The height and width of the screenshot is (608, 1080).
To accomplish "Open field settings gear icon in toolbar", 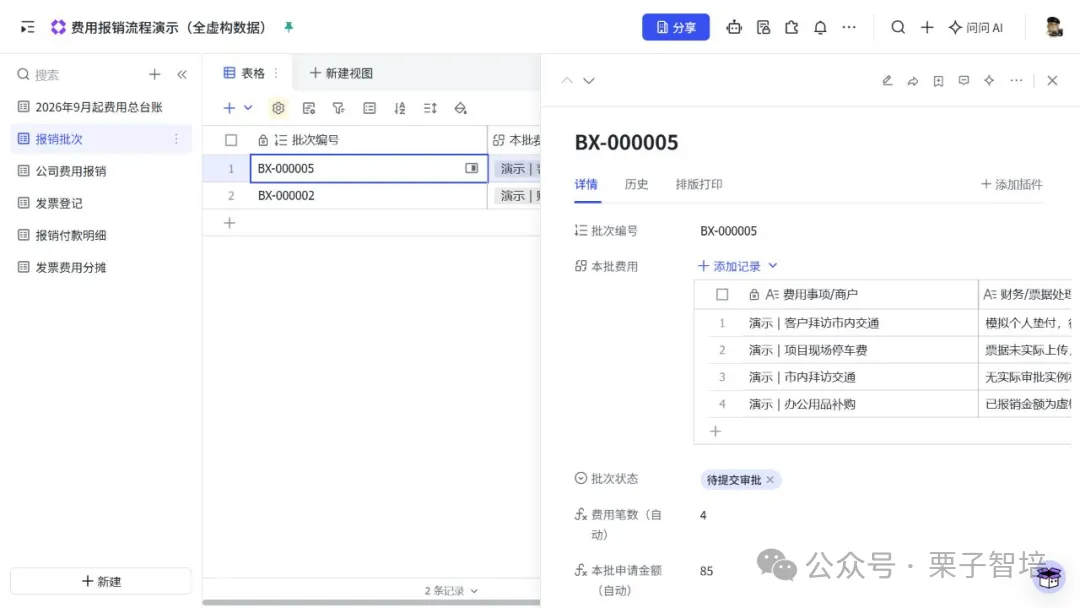I will [x=278, y=108].
